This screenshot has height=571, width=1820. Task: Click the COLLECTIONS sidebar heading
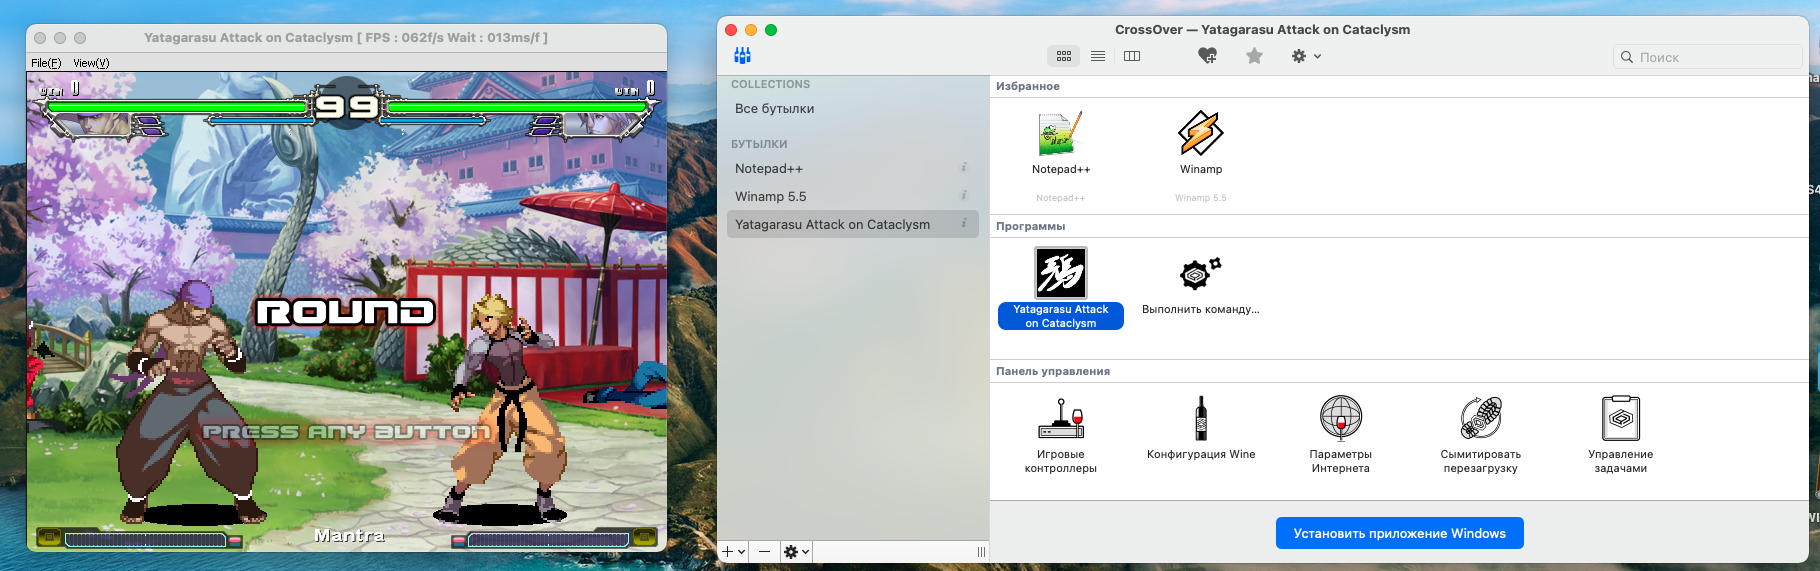pyautogui.click(x=771, y=85)
